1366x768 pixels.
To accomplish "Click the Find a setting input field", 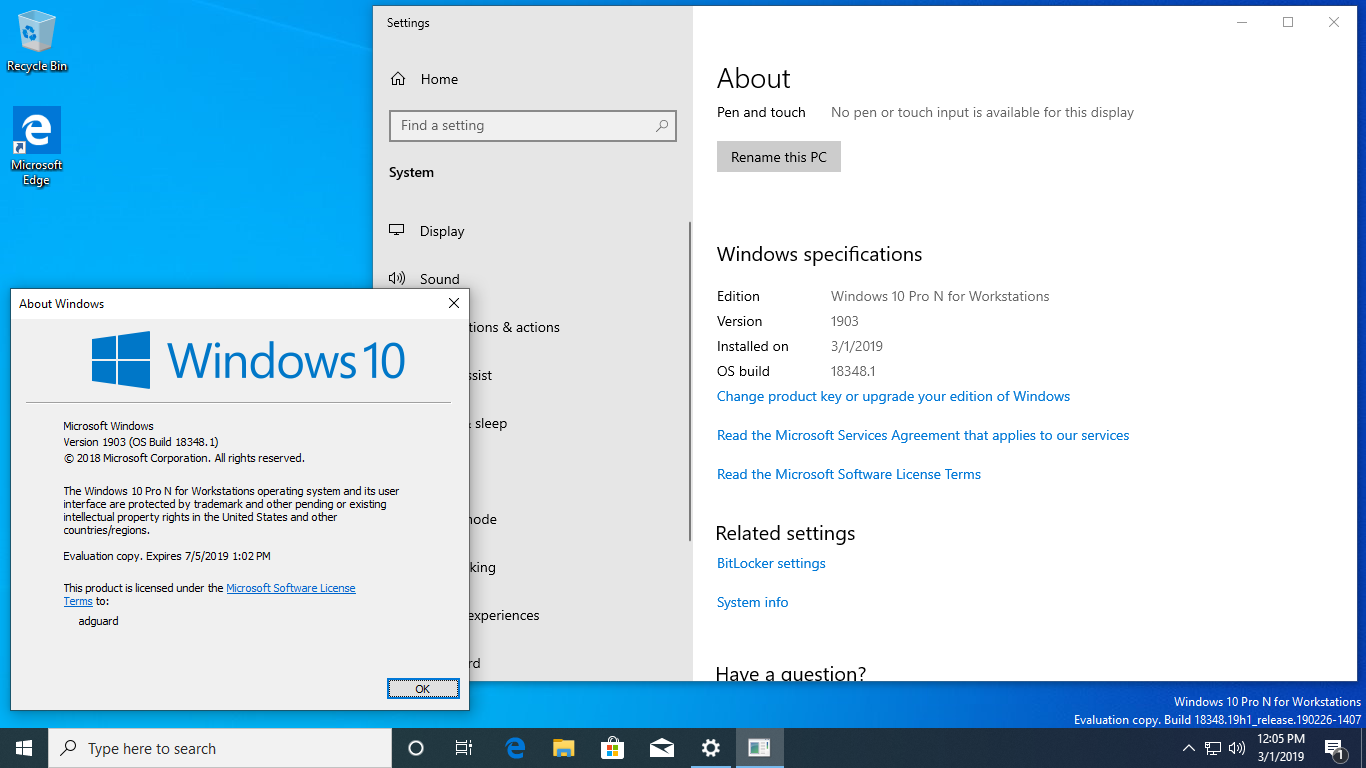I will [533, 126].
